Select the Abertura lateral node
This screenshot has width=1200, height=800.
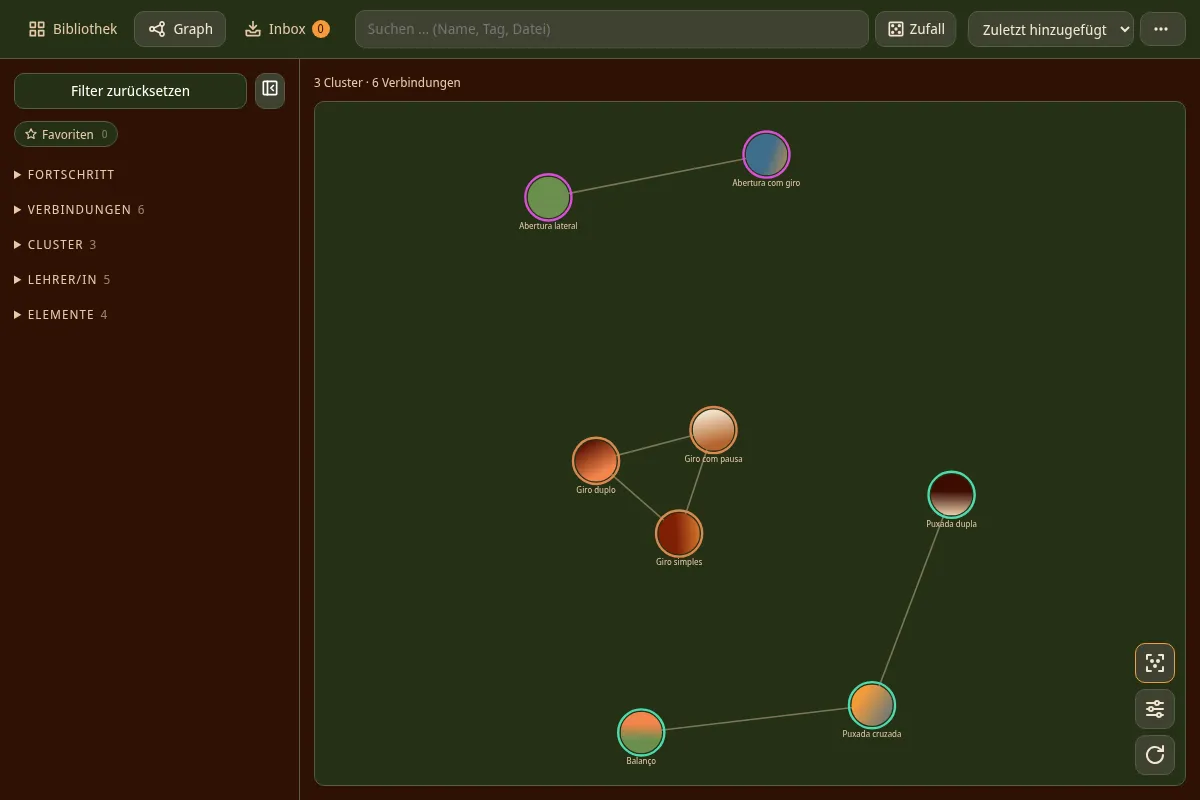coord(548,197)
